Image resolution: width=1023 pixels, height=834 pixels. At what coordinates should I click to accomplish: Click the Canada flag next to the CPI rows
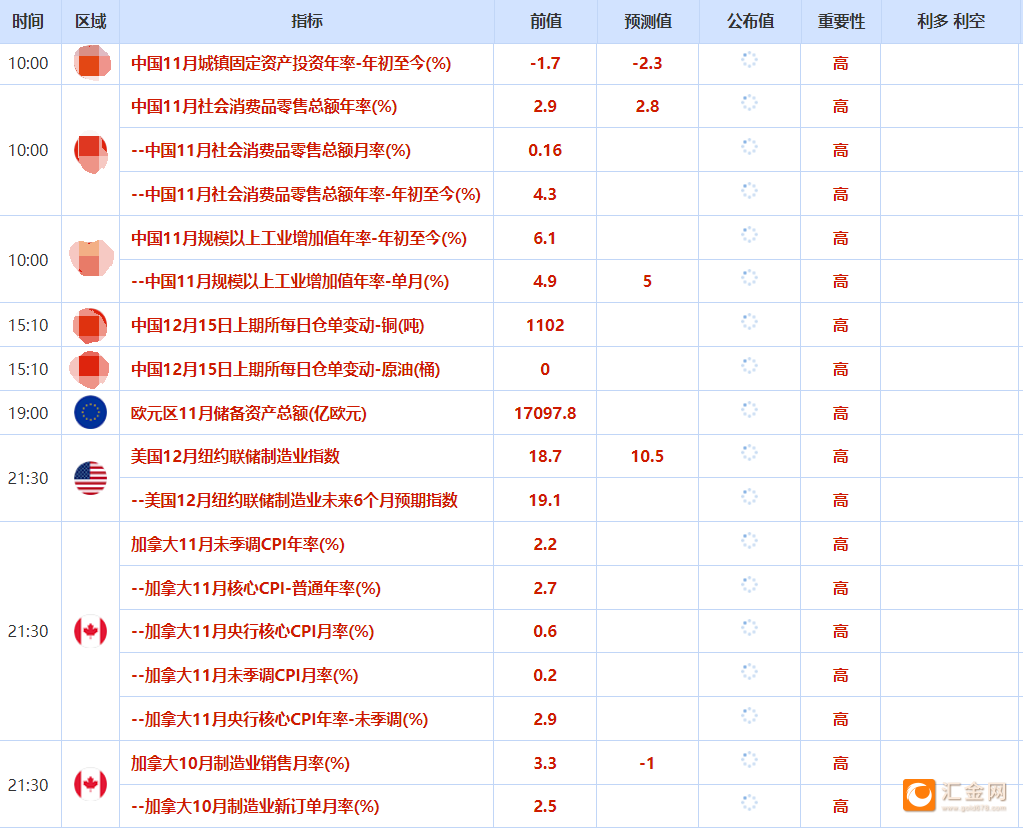(89, 631)
